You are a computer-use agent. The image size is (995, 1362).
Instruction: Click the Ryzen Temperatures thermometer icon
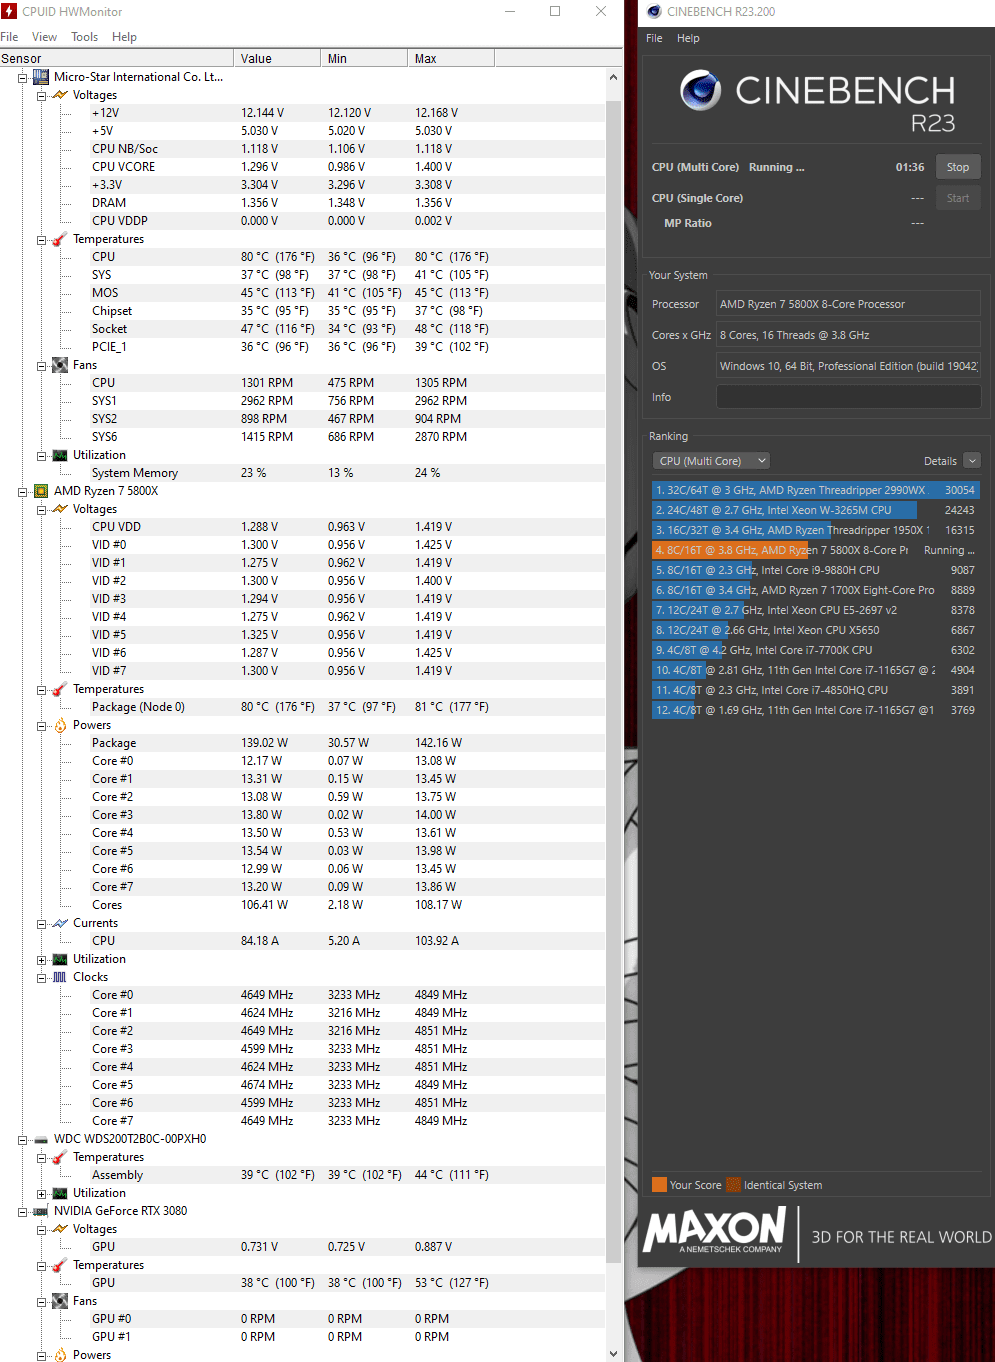[60, 689]
